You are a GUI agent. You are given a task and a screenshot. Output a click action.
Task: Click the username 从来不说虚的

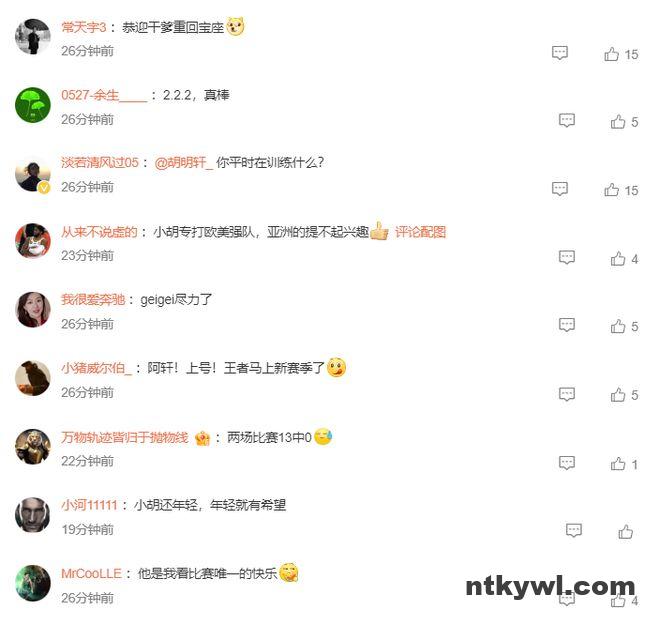(99, 232)
